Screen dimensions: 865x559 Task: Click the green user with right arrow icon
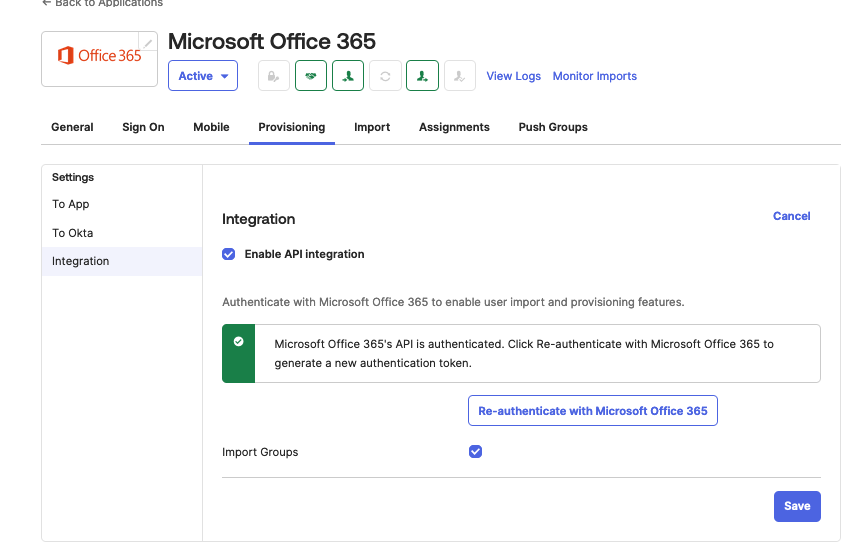[423, 76]
